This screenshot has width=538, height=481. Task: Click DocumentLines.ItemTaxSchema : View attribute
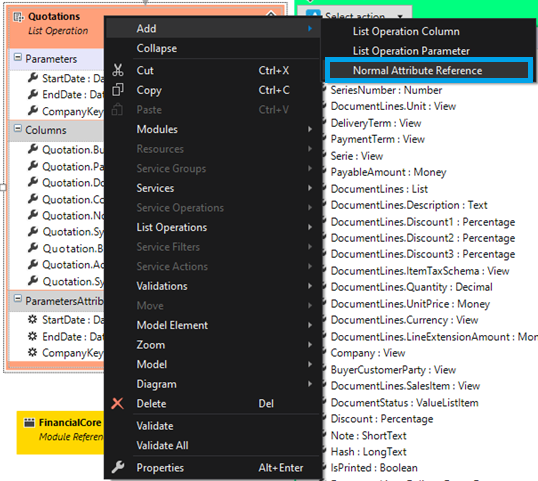(x=420, y=271)
